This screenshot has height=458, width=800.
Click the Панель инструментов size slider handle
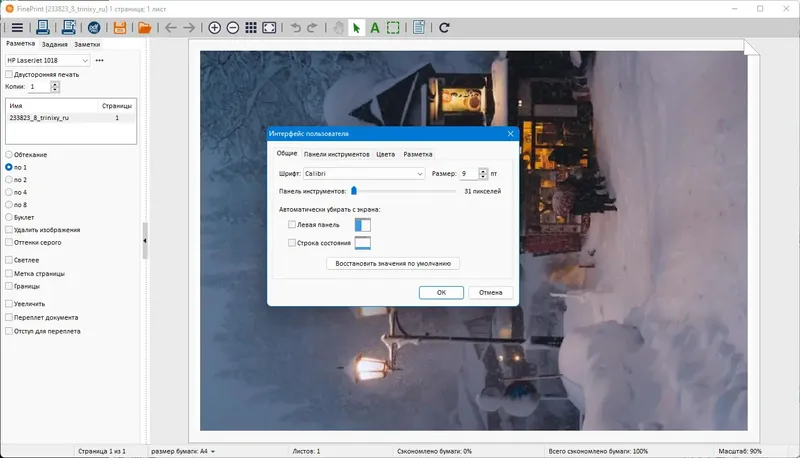(354, 190)
